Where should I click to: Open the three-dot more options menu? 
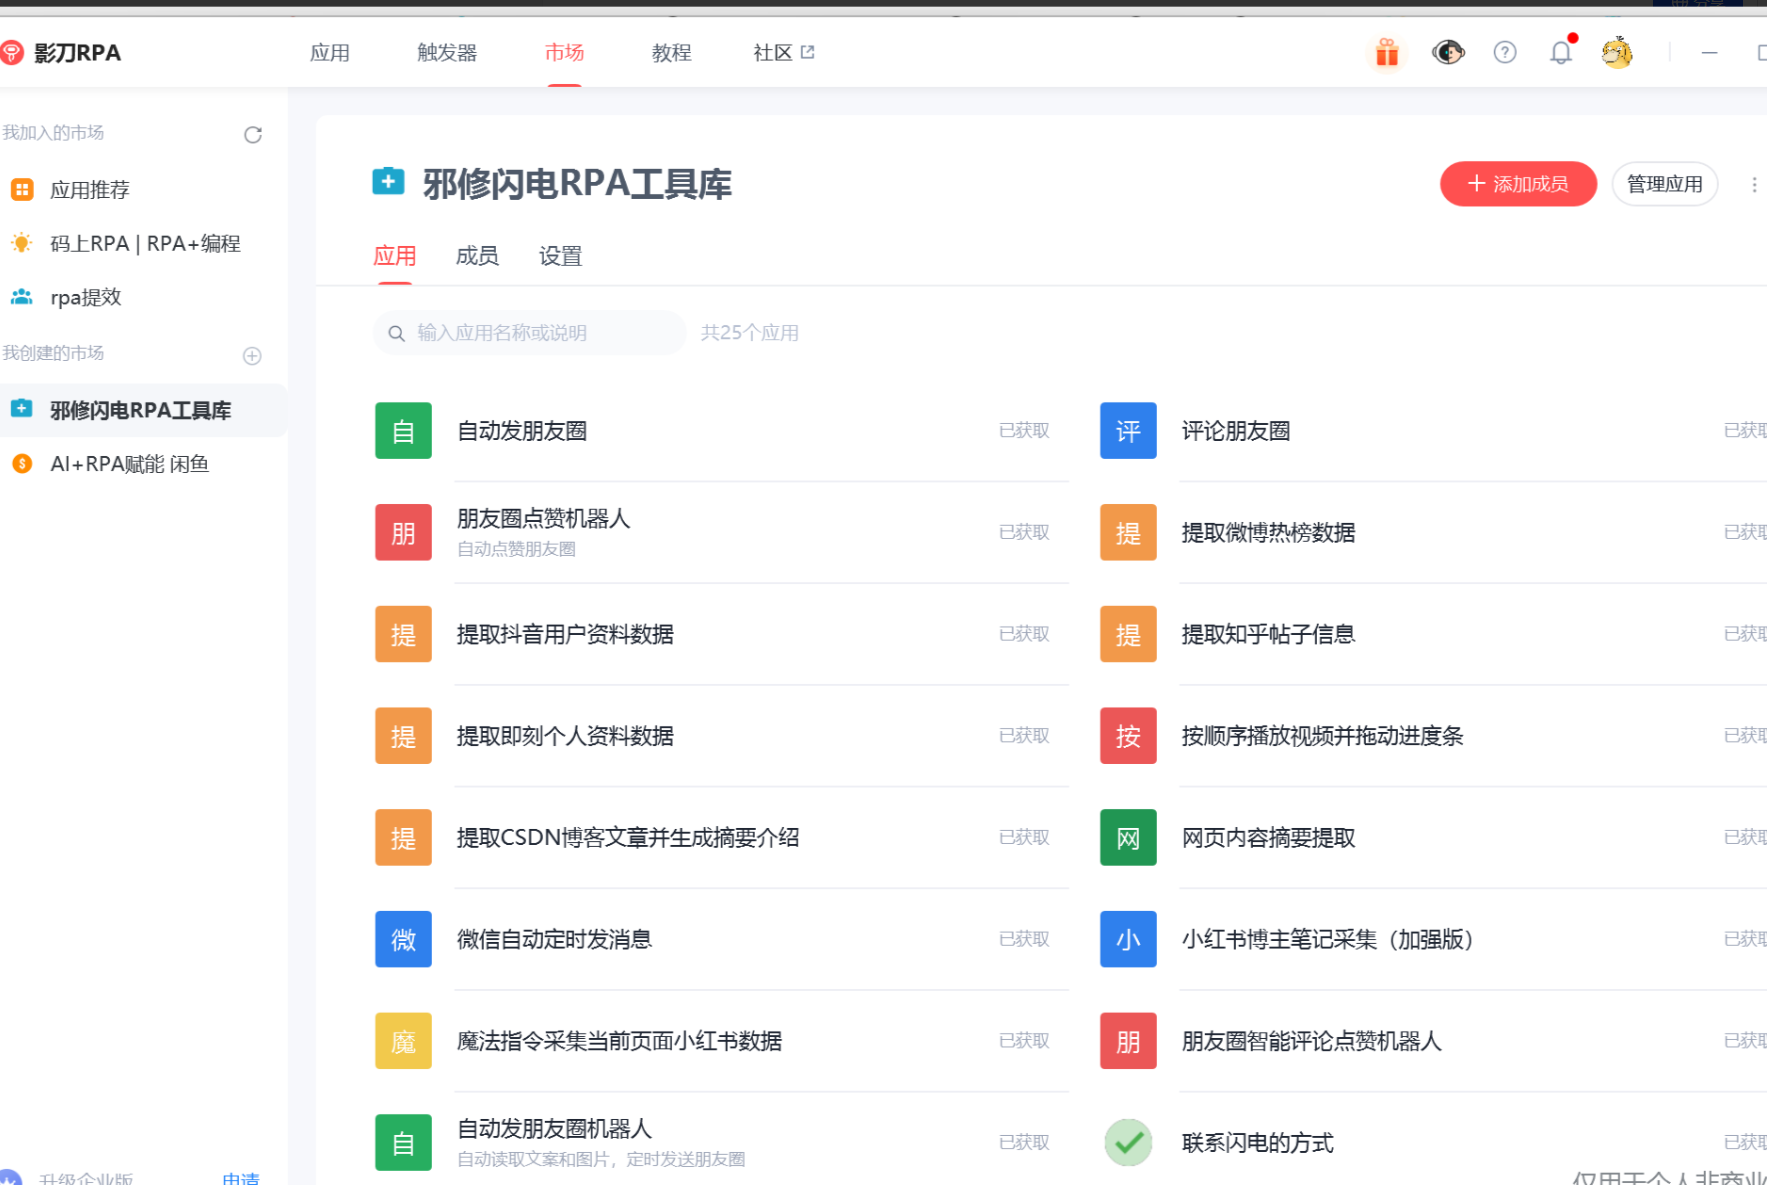(x=1754, y=184)
